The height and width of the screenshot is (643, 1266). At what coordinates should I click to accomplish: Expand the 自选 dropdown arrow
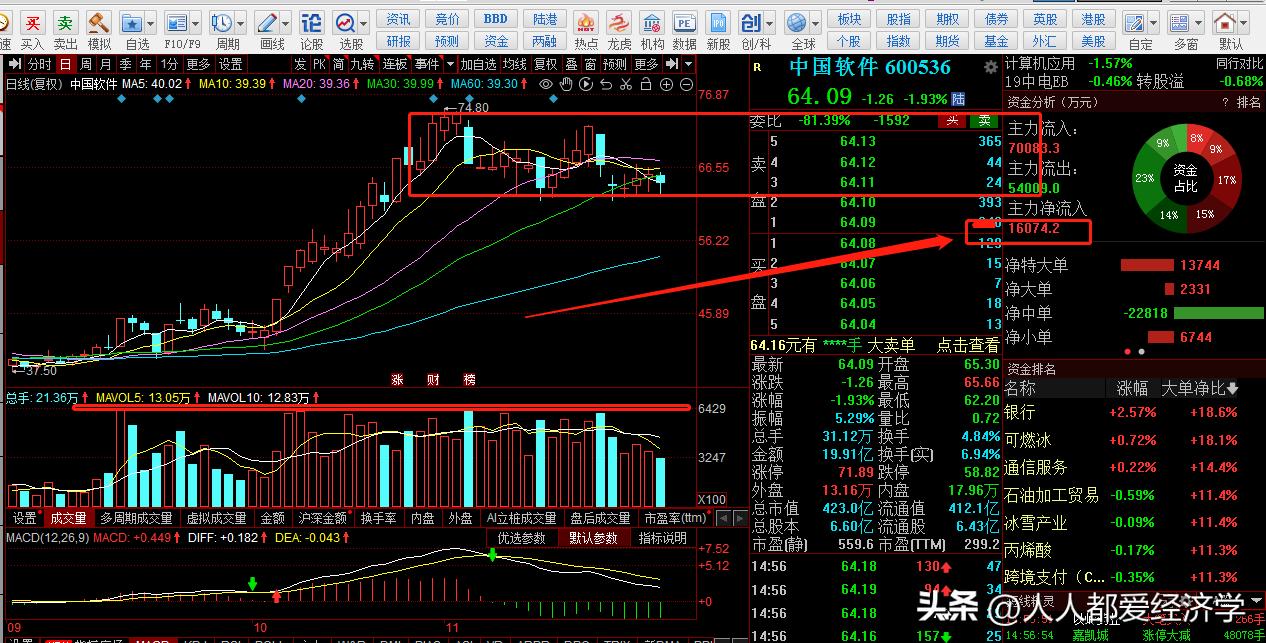[150, 22]
